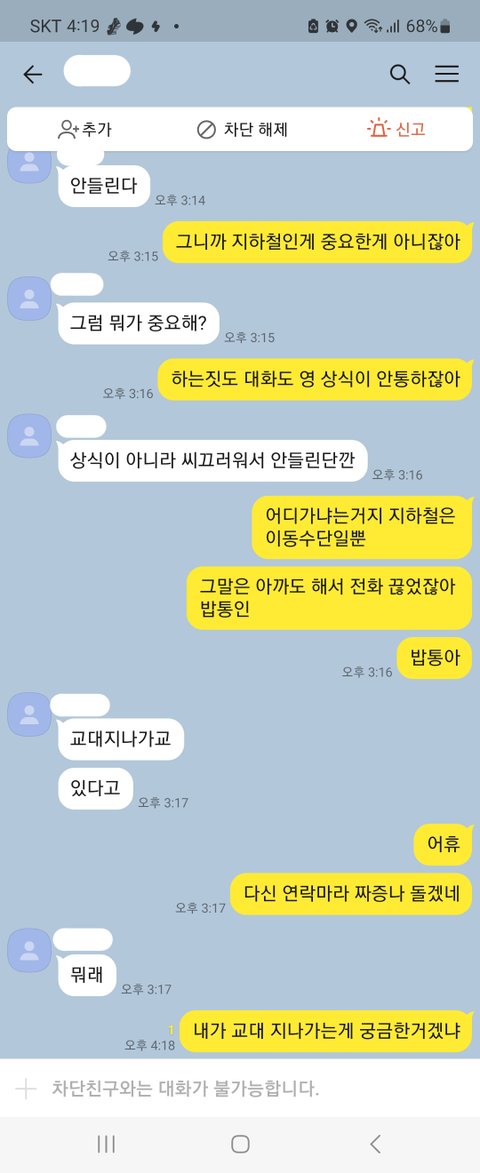480x1173 pixels.
Task: Select the yellow message bubble 밥통아
Action: click(x=434, y=658)
